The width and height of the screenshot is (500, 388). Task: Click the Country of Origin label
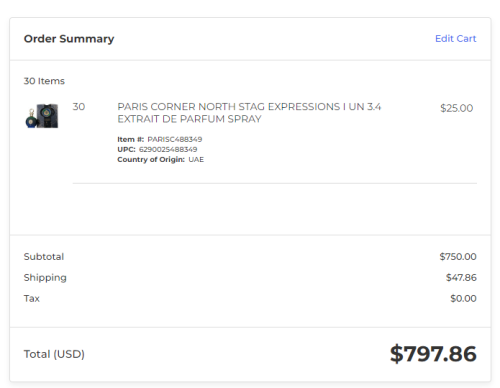[151, 159]
